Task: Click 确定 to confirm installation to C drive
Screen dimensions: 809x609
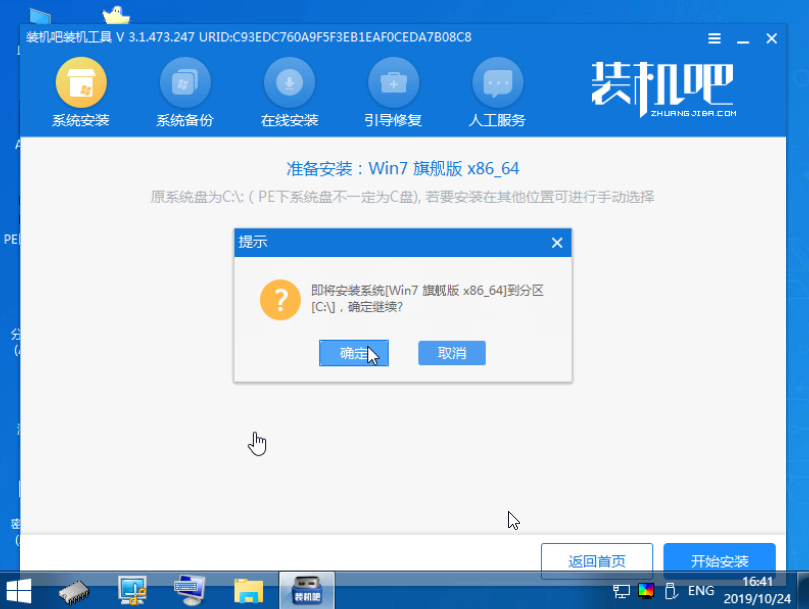Action: click(353, 353)
